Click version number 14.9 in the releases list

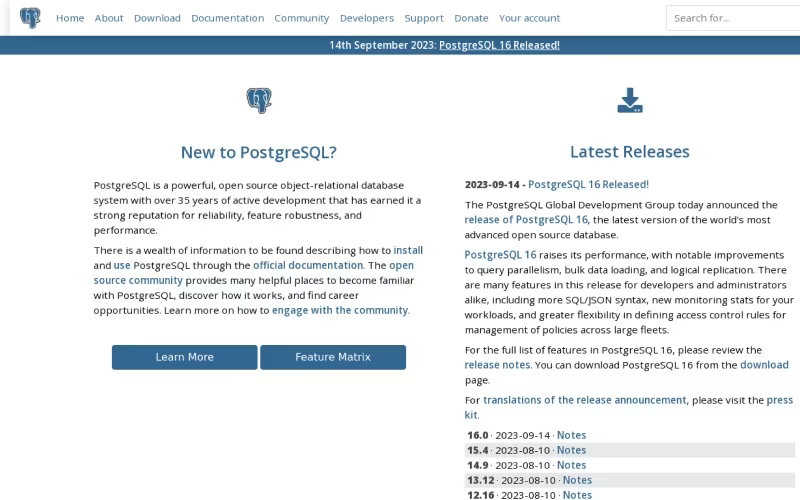(x=478, y=465)
